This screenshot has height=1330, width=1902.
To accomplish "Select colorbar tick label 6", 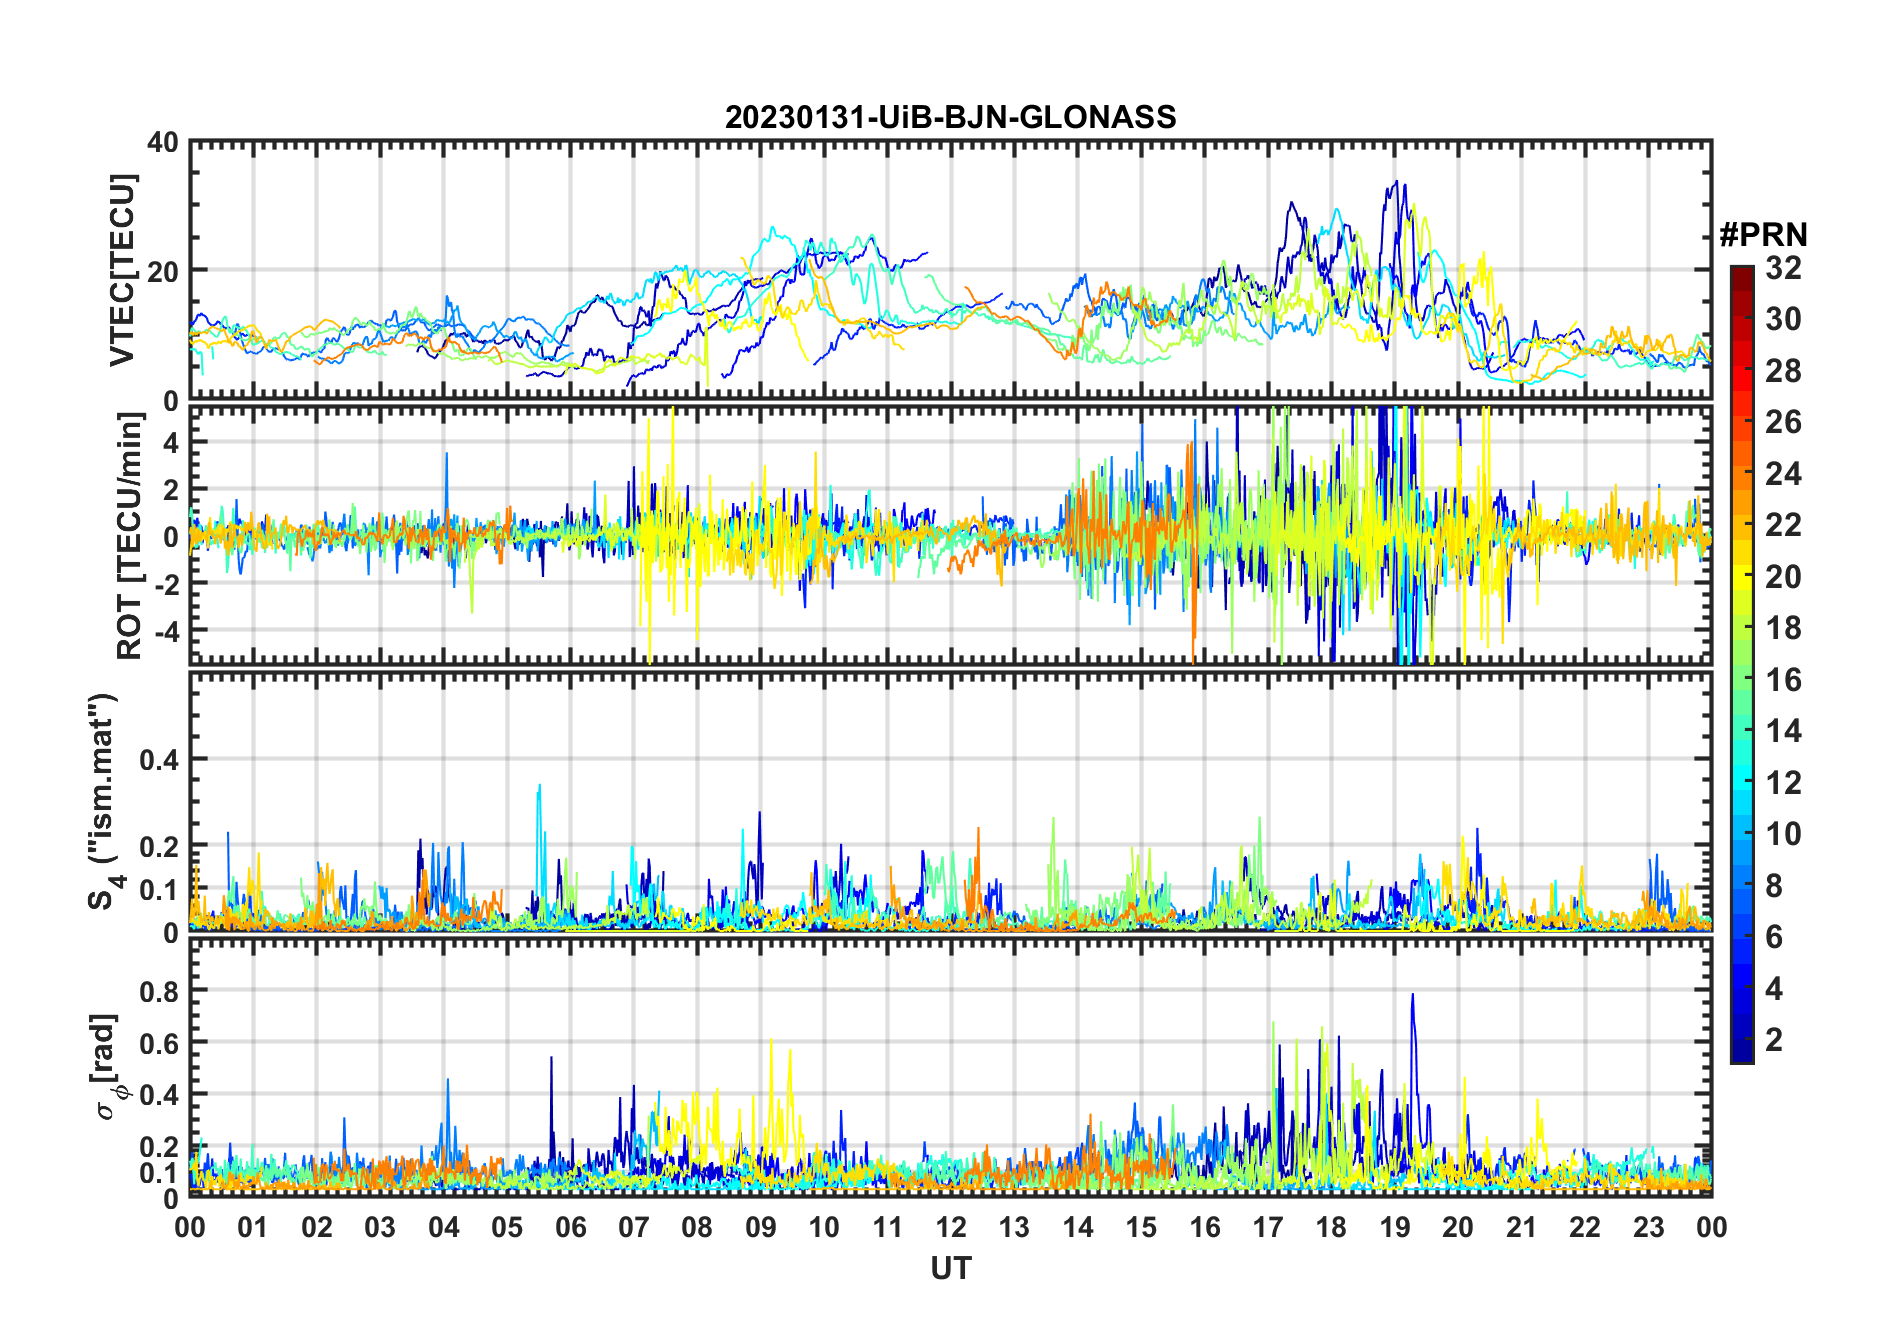I will (x=1774, y=937).
